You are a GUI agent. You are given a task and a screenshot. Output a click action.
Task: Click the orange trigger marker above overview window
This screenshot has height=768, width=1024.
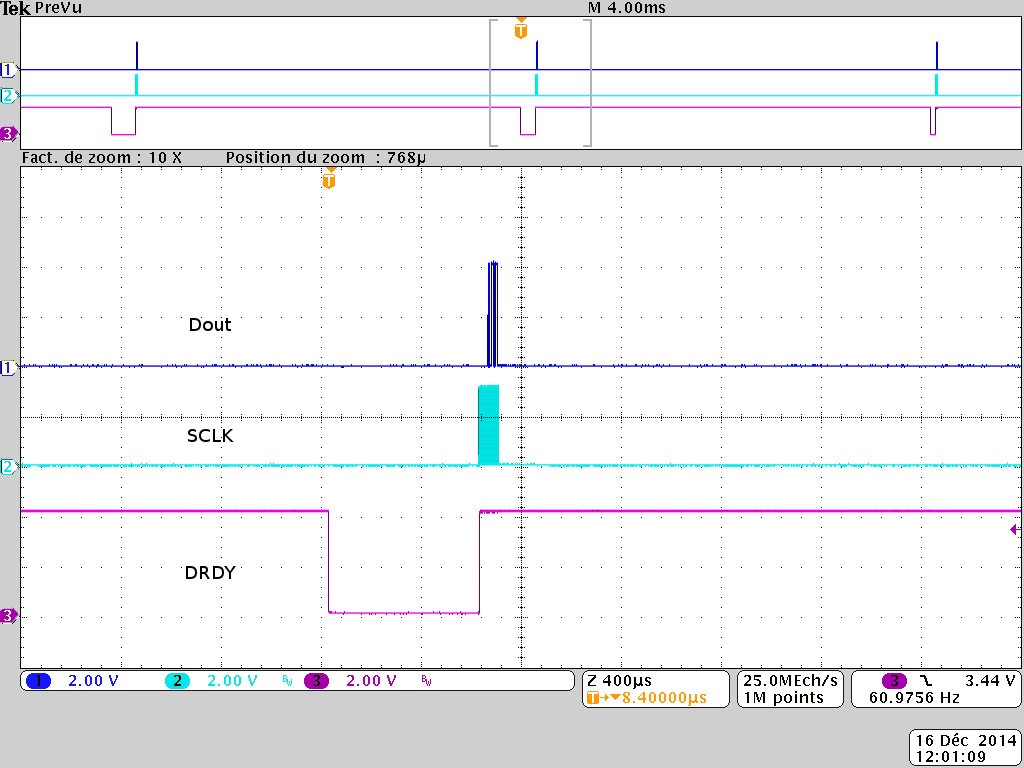520,29
